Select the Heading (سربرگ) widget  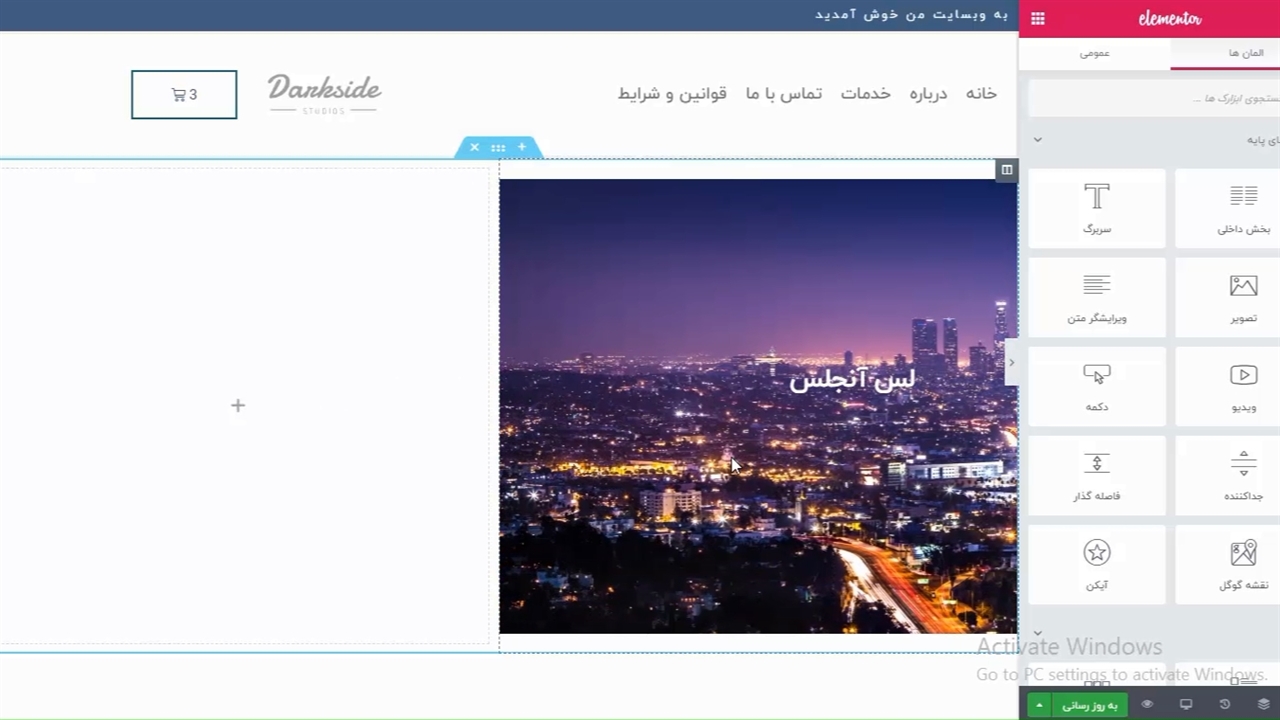tap(1097, 208)
